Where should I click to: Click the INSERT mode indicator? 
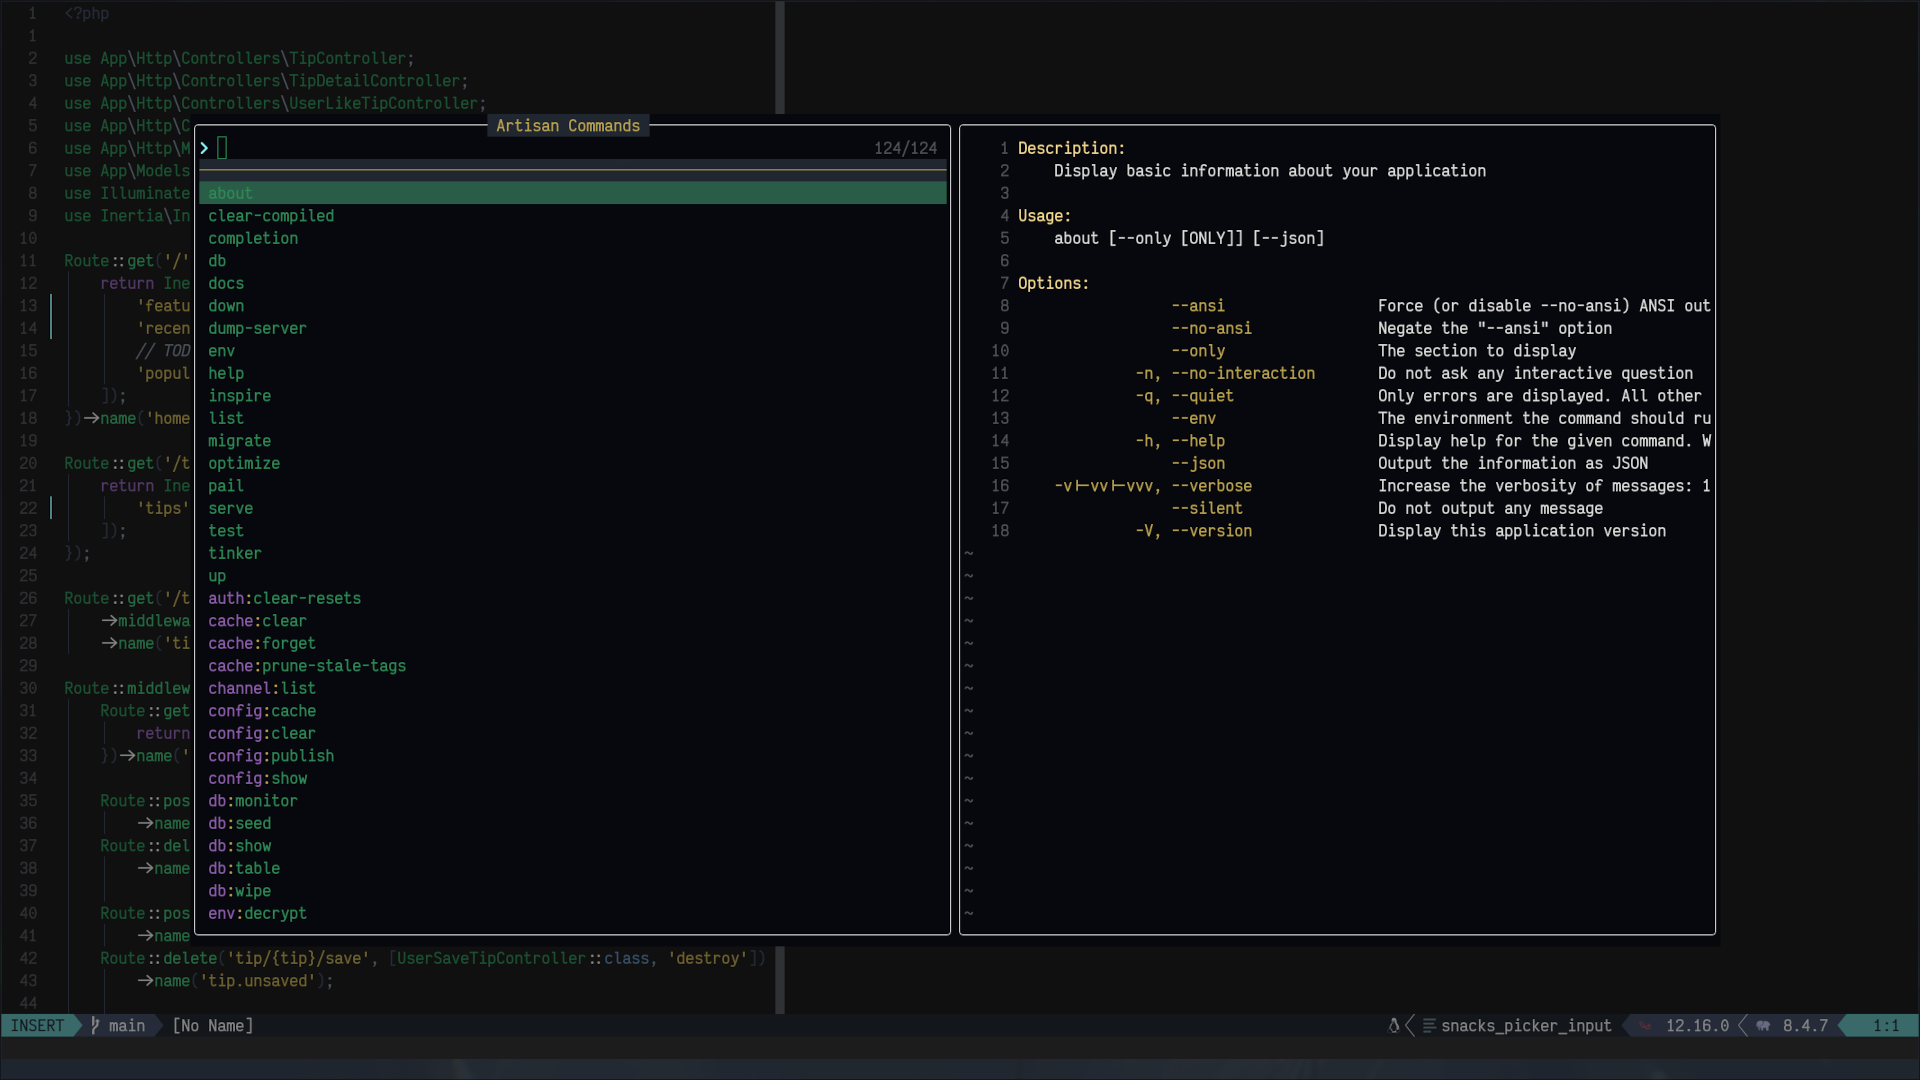[37, 1026]
